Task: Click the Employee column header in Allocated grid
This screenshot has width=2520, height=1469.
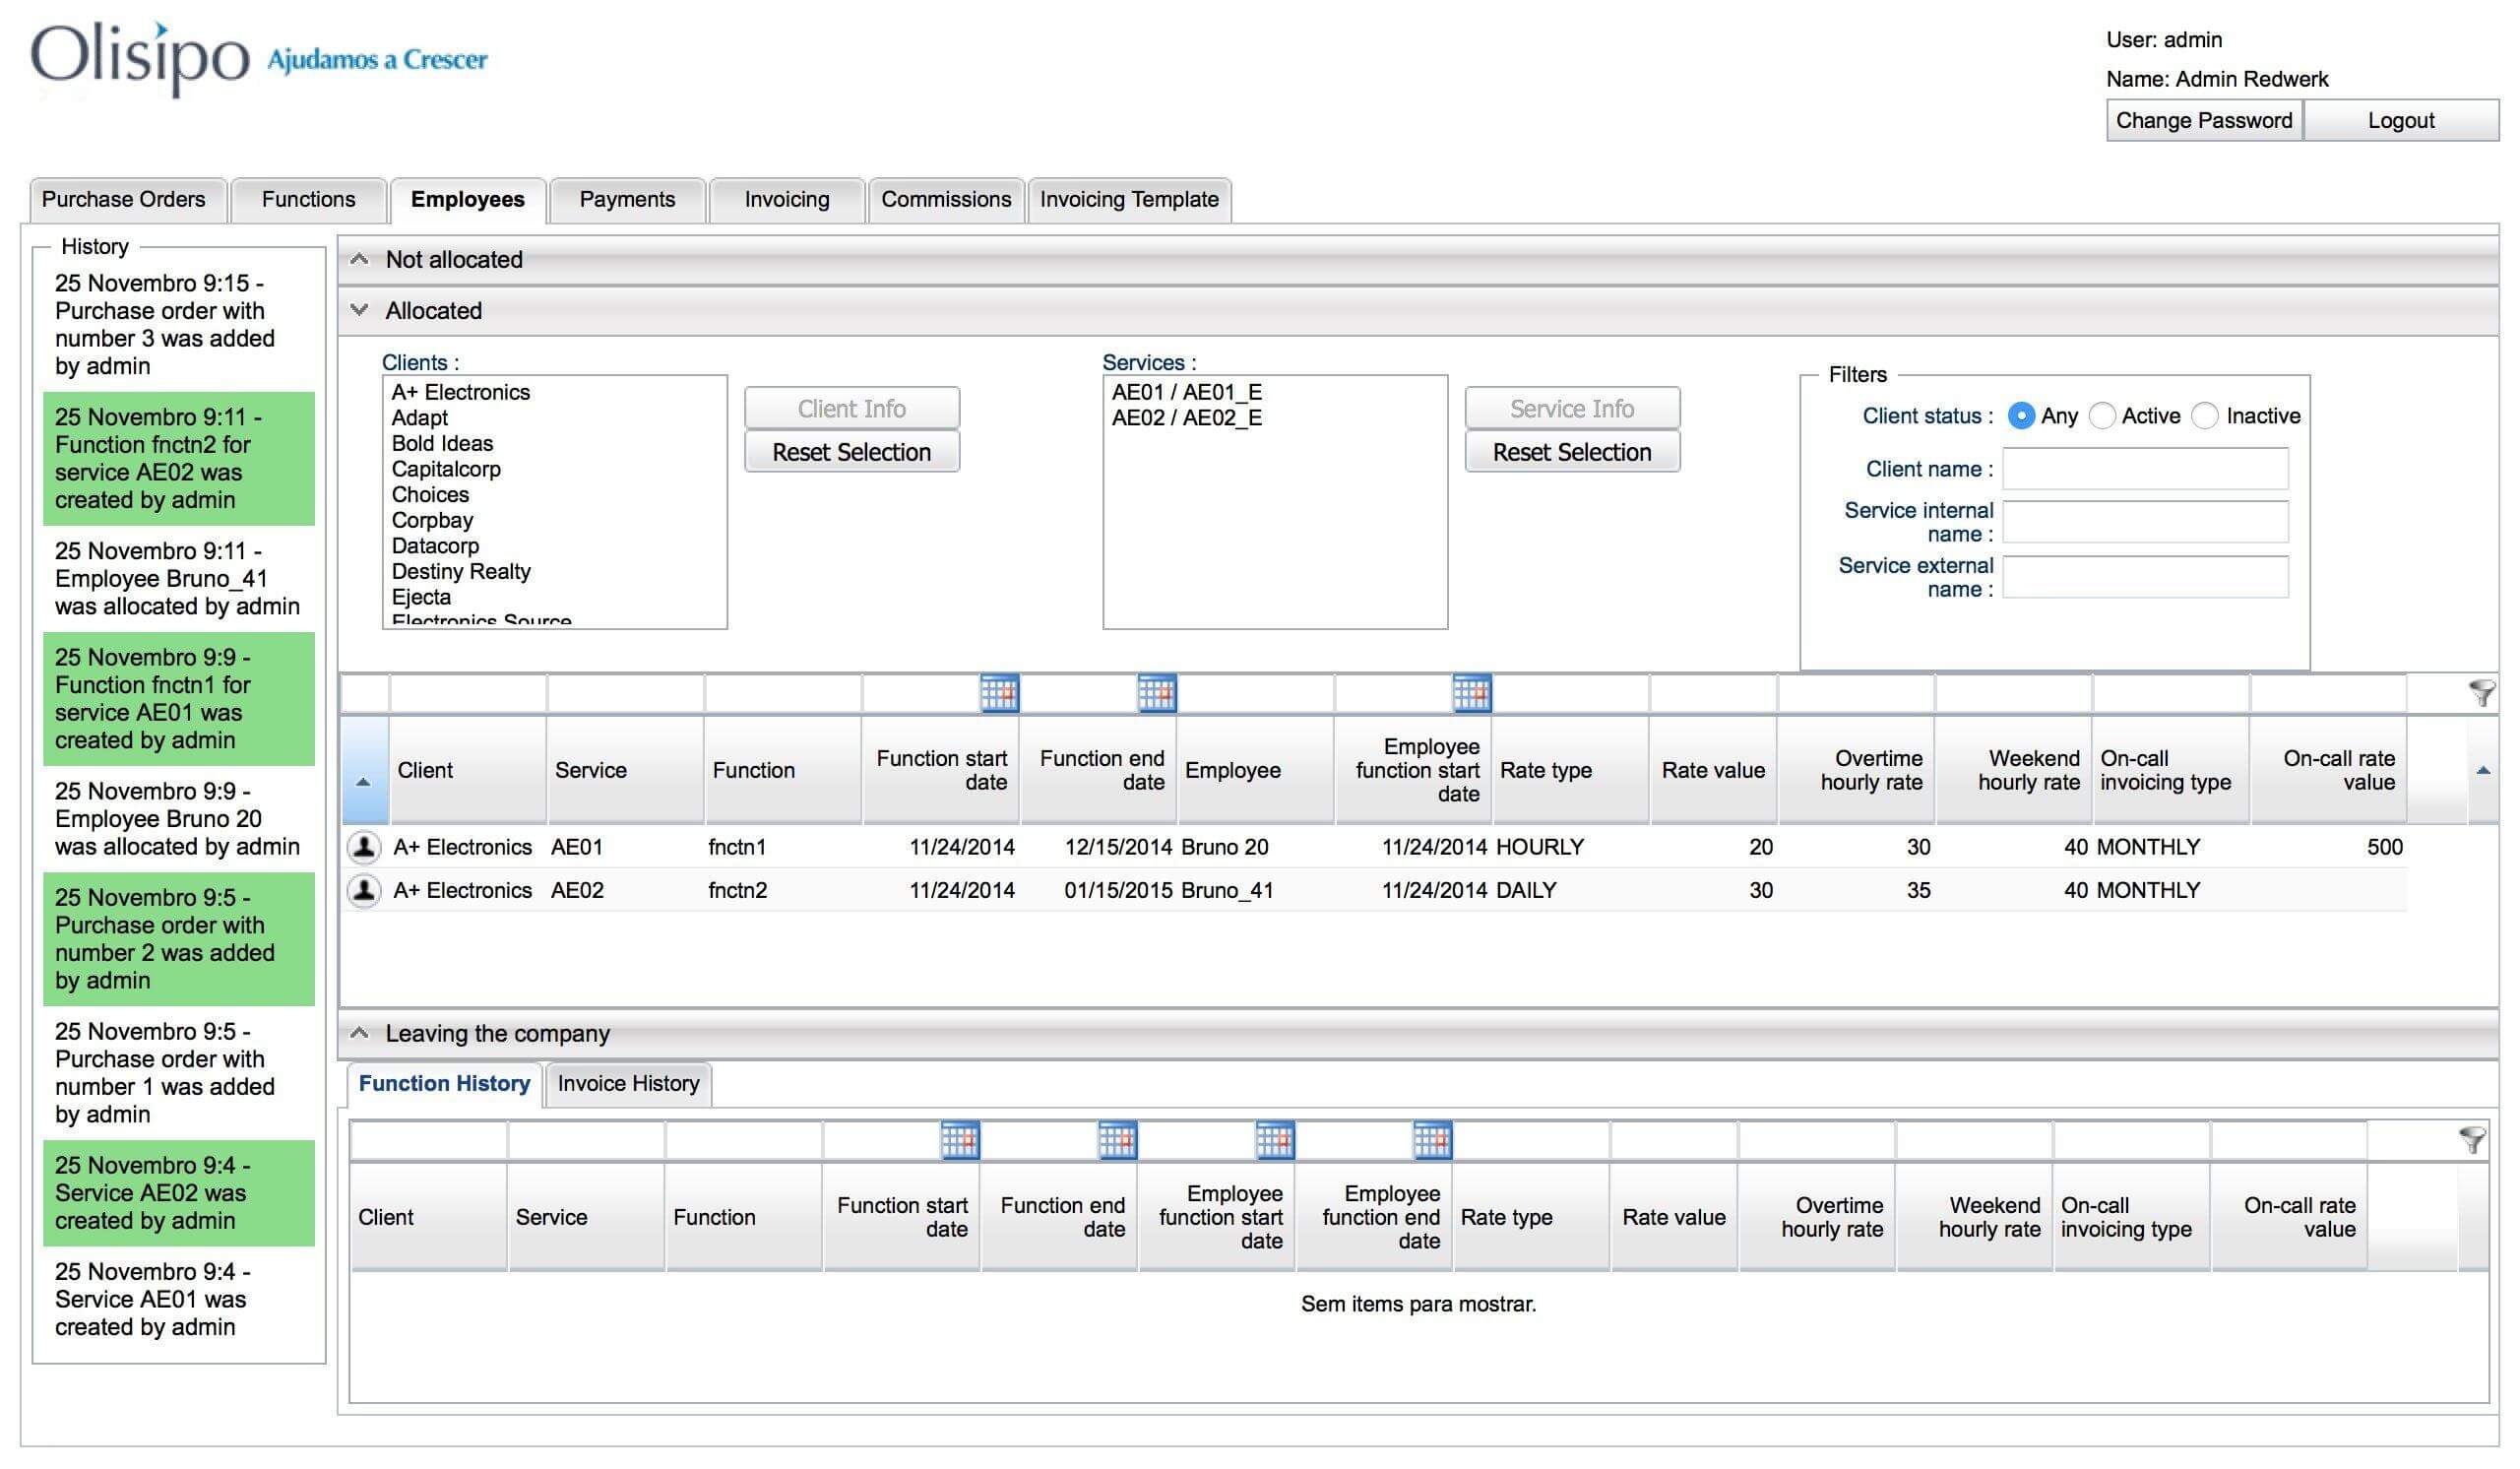Action: (x=1255, y=770)
